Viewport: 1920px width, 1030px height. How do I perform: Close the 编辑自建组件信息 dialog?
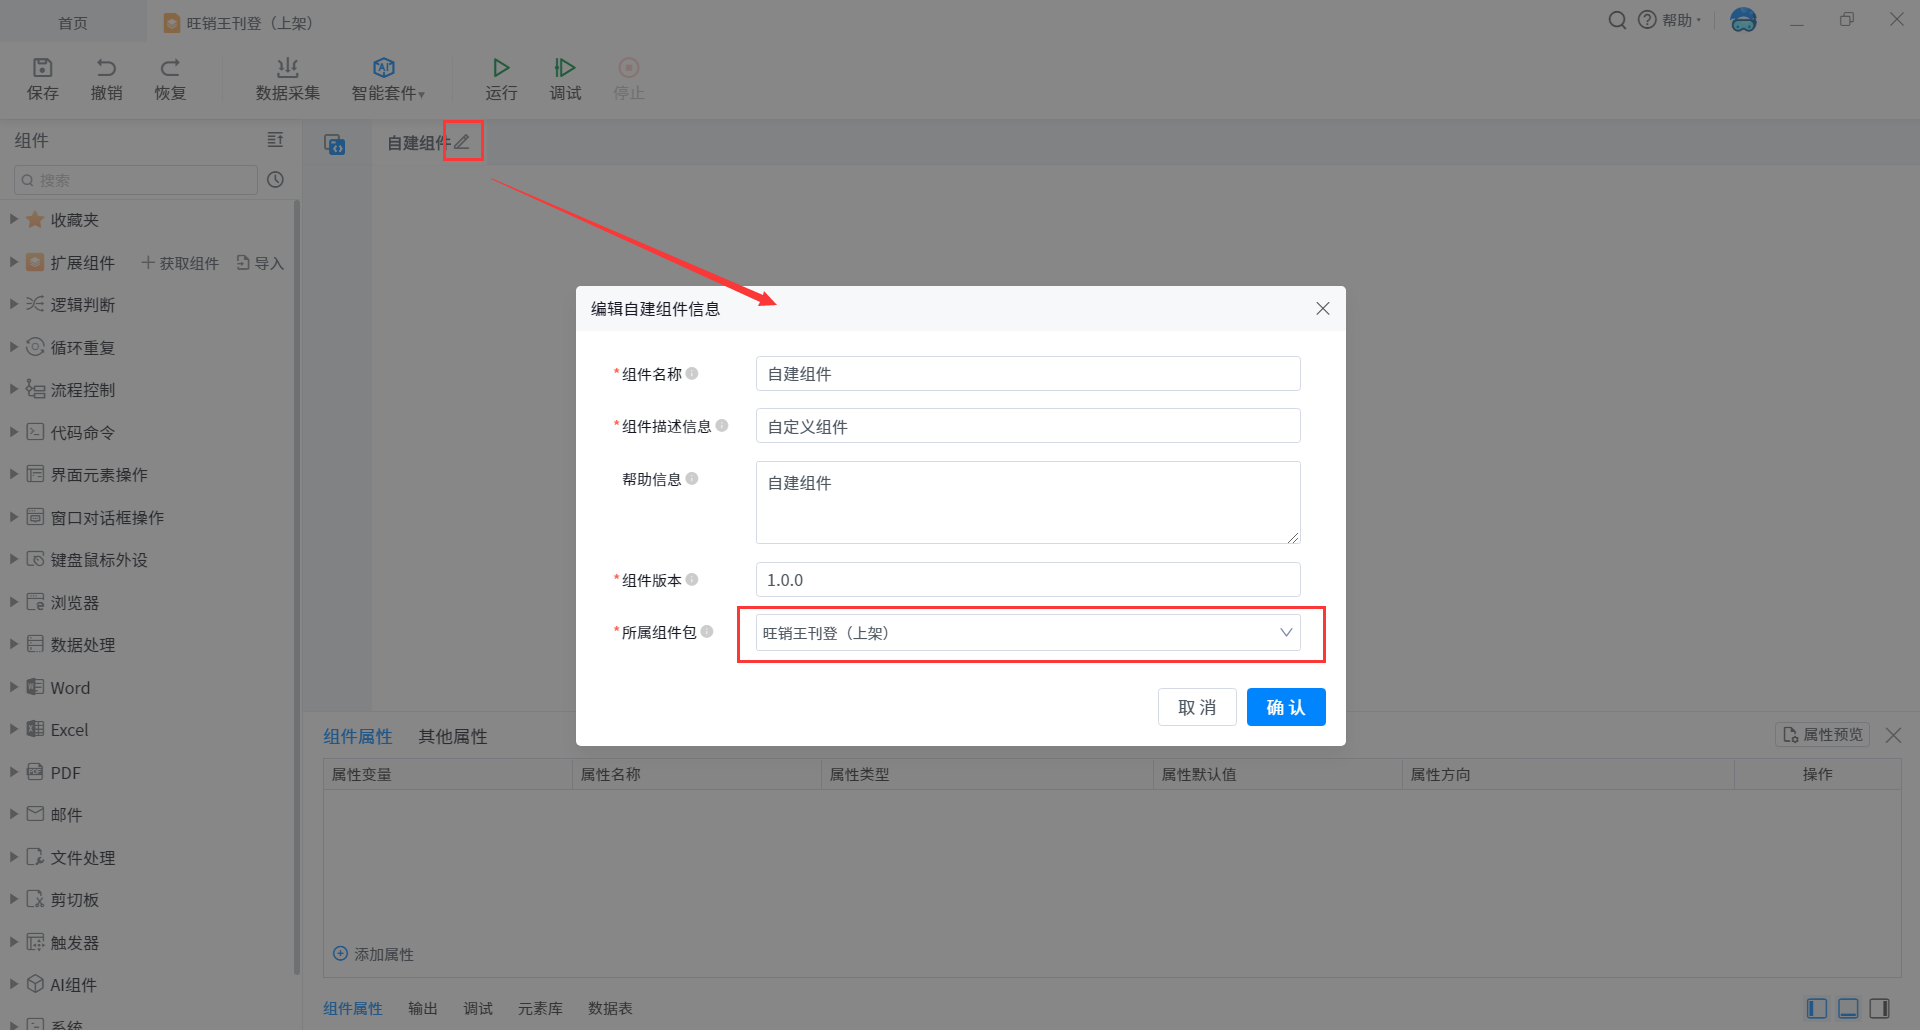click(1322, 309)
